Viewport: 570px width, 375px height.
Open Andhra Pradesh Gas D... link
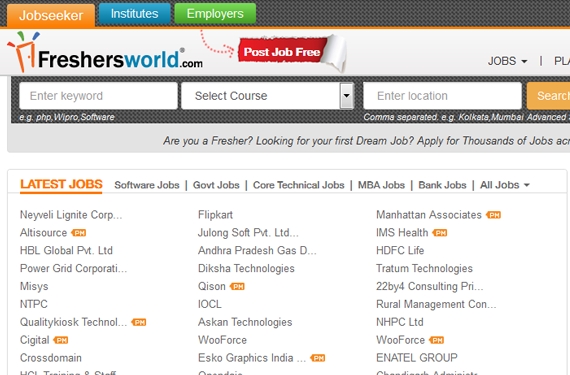[257, 250]
